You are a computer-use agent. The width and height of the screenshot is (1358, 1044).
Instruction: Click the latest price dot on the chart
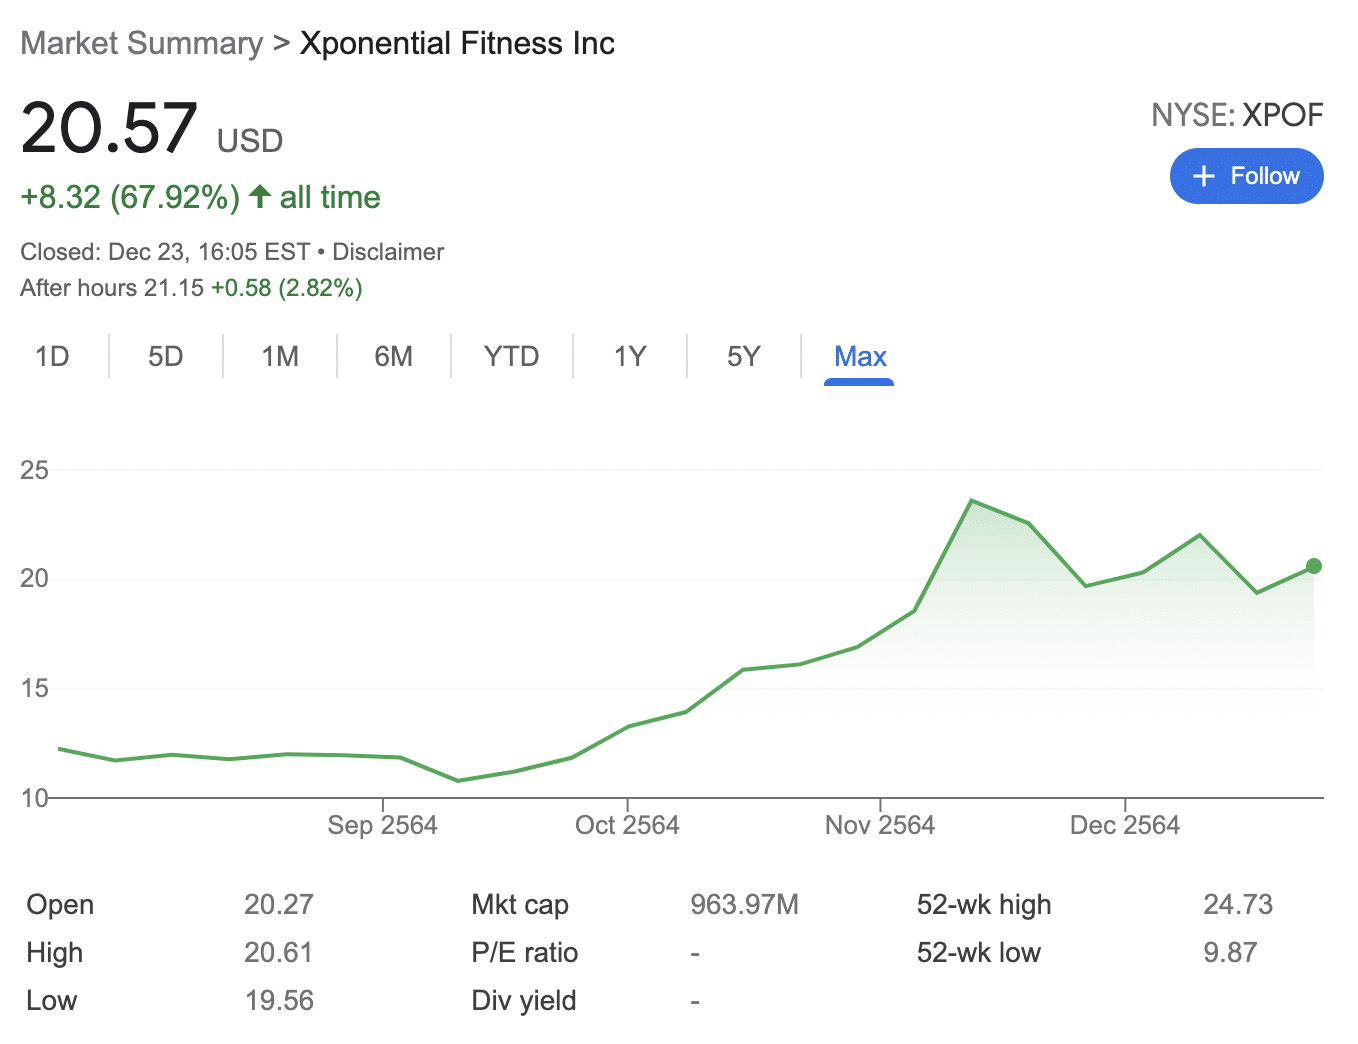[1314, 566]
